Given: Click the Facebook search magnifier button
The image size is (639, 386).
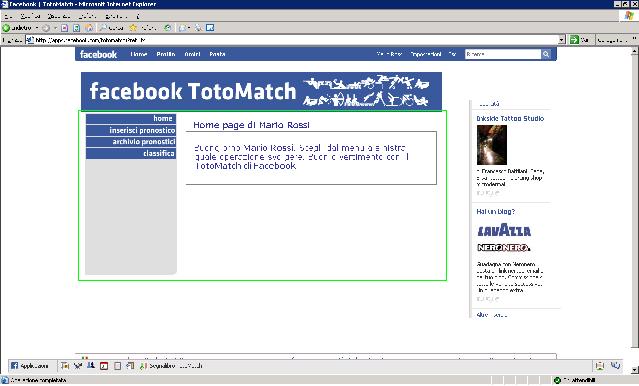Looking at the screenshot, I should (x=546, y=54).
